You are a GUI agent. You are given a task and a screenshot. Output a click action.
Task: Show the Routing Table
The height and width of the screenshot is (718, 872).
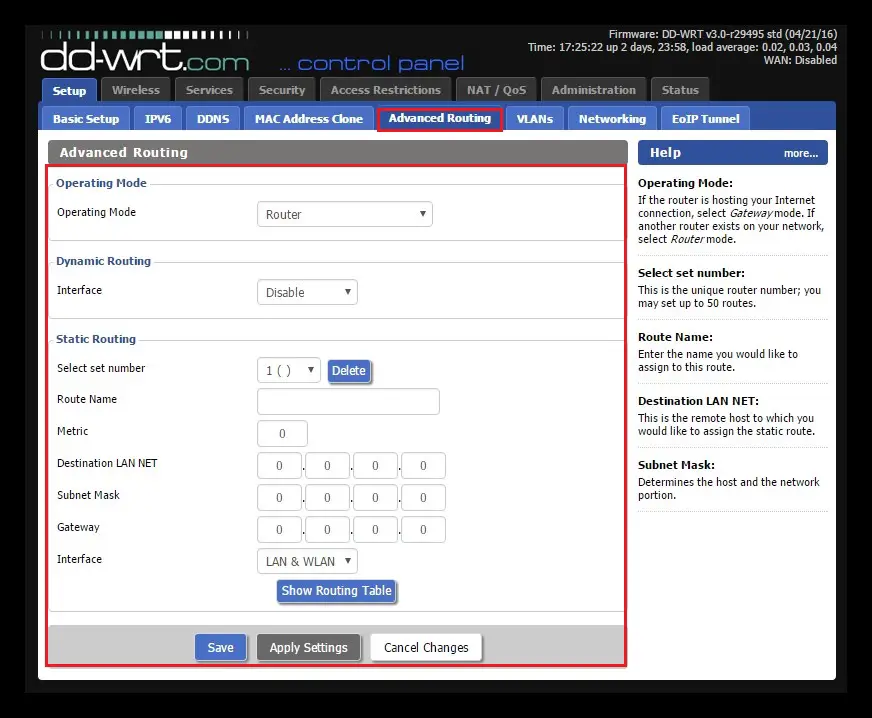point(336,591)
